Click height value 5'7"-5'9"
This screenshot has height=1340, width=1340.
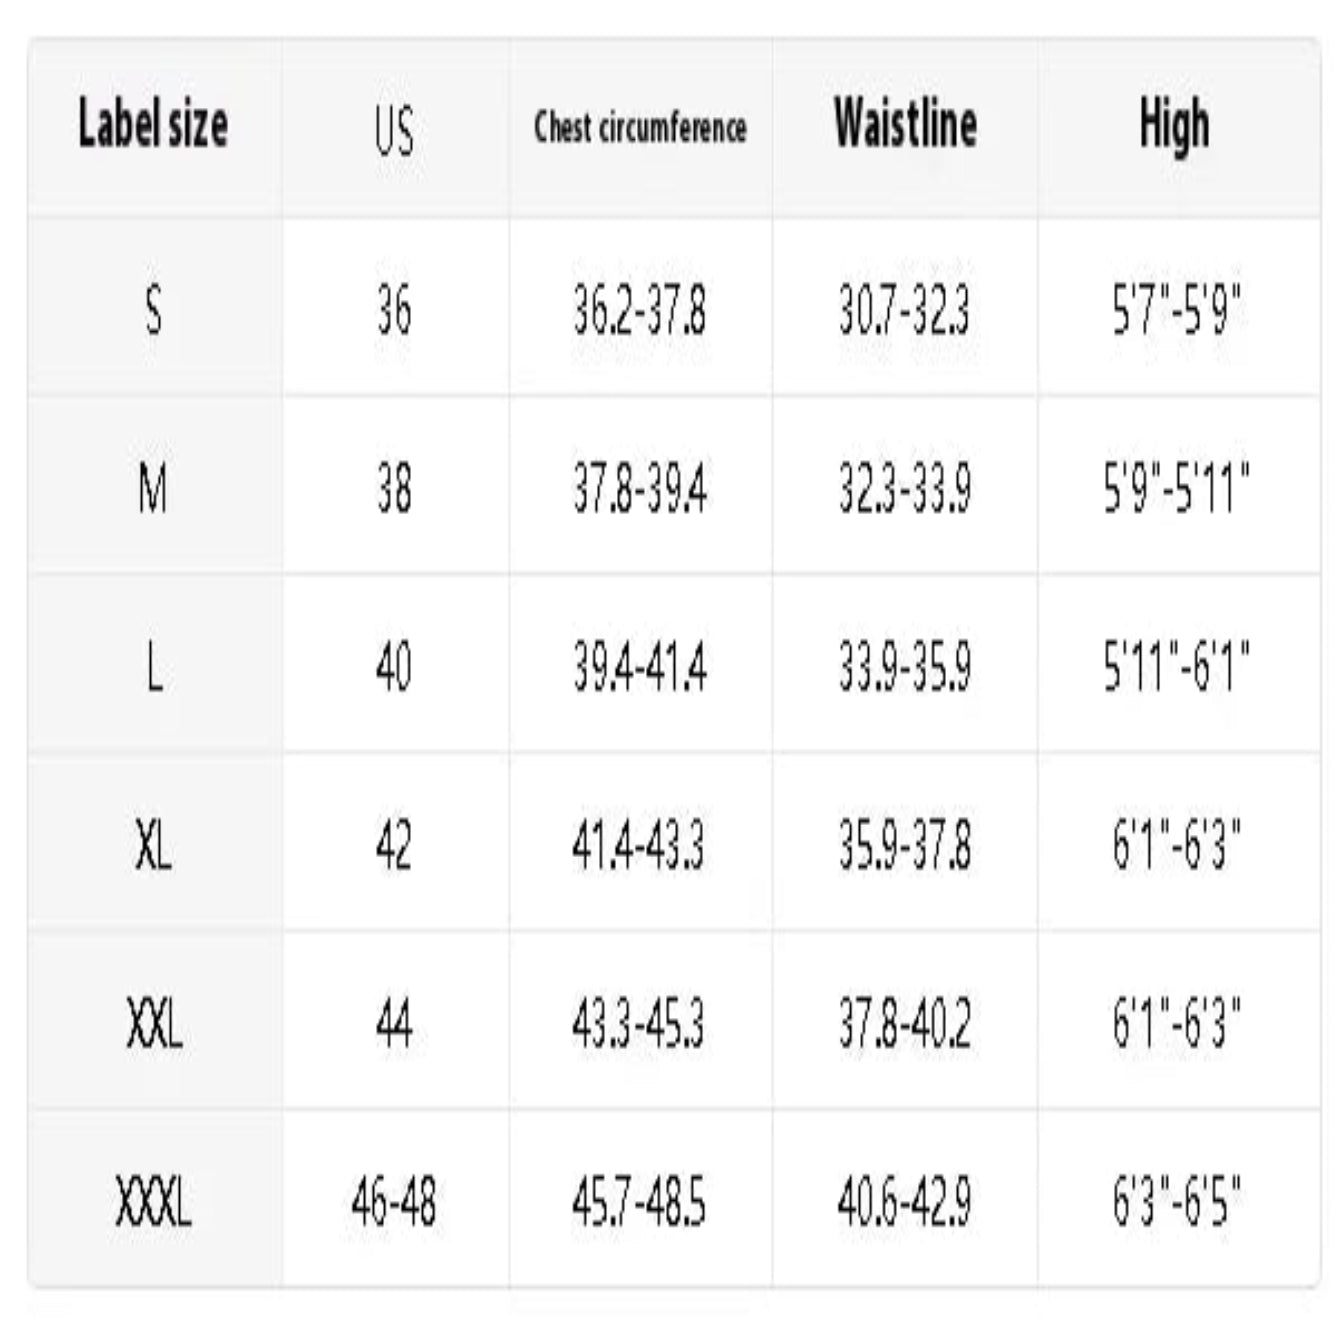point(1176,309)
